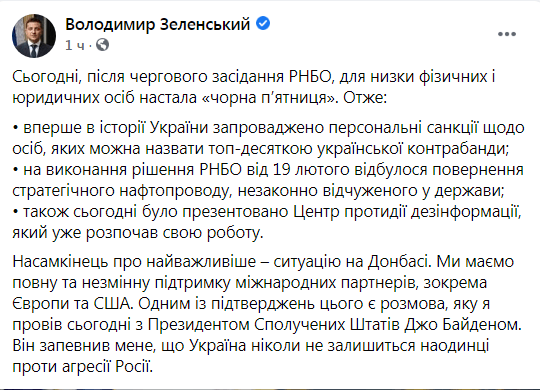Click the bullet about персональні санкції
540x390 pixels.
click(x=268, y=138)
